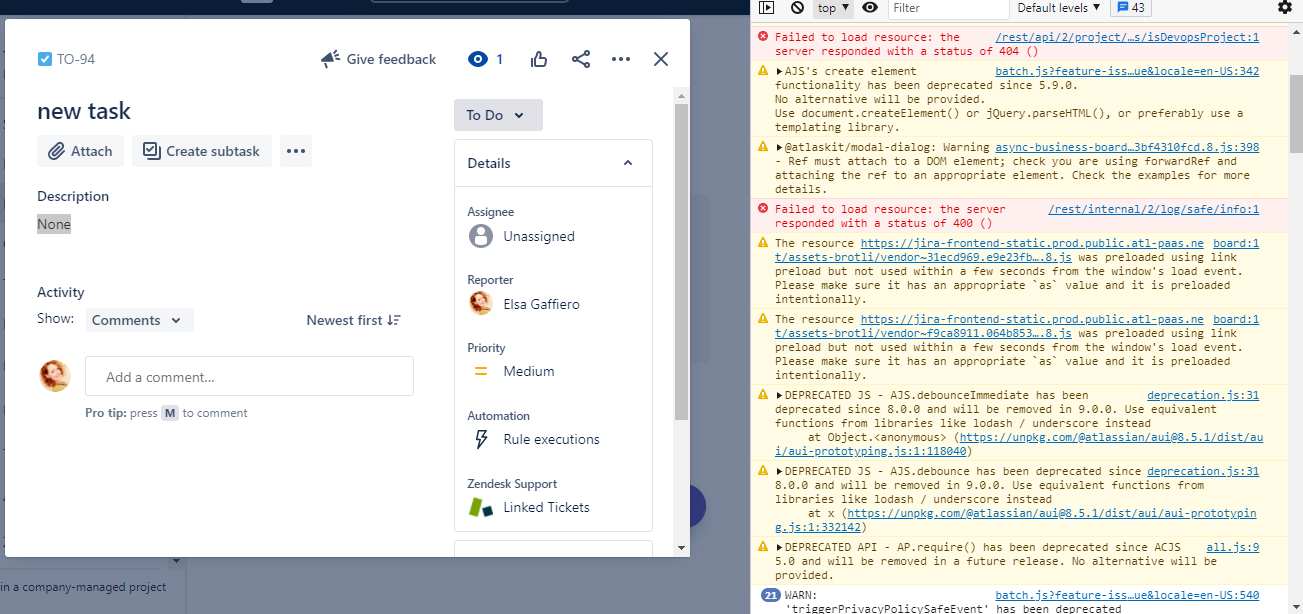Open the share issue icon
This screenshot has width=1303, height=614.
(x=581, y=59)
